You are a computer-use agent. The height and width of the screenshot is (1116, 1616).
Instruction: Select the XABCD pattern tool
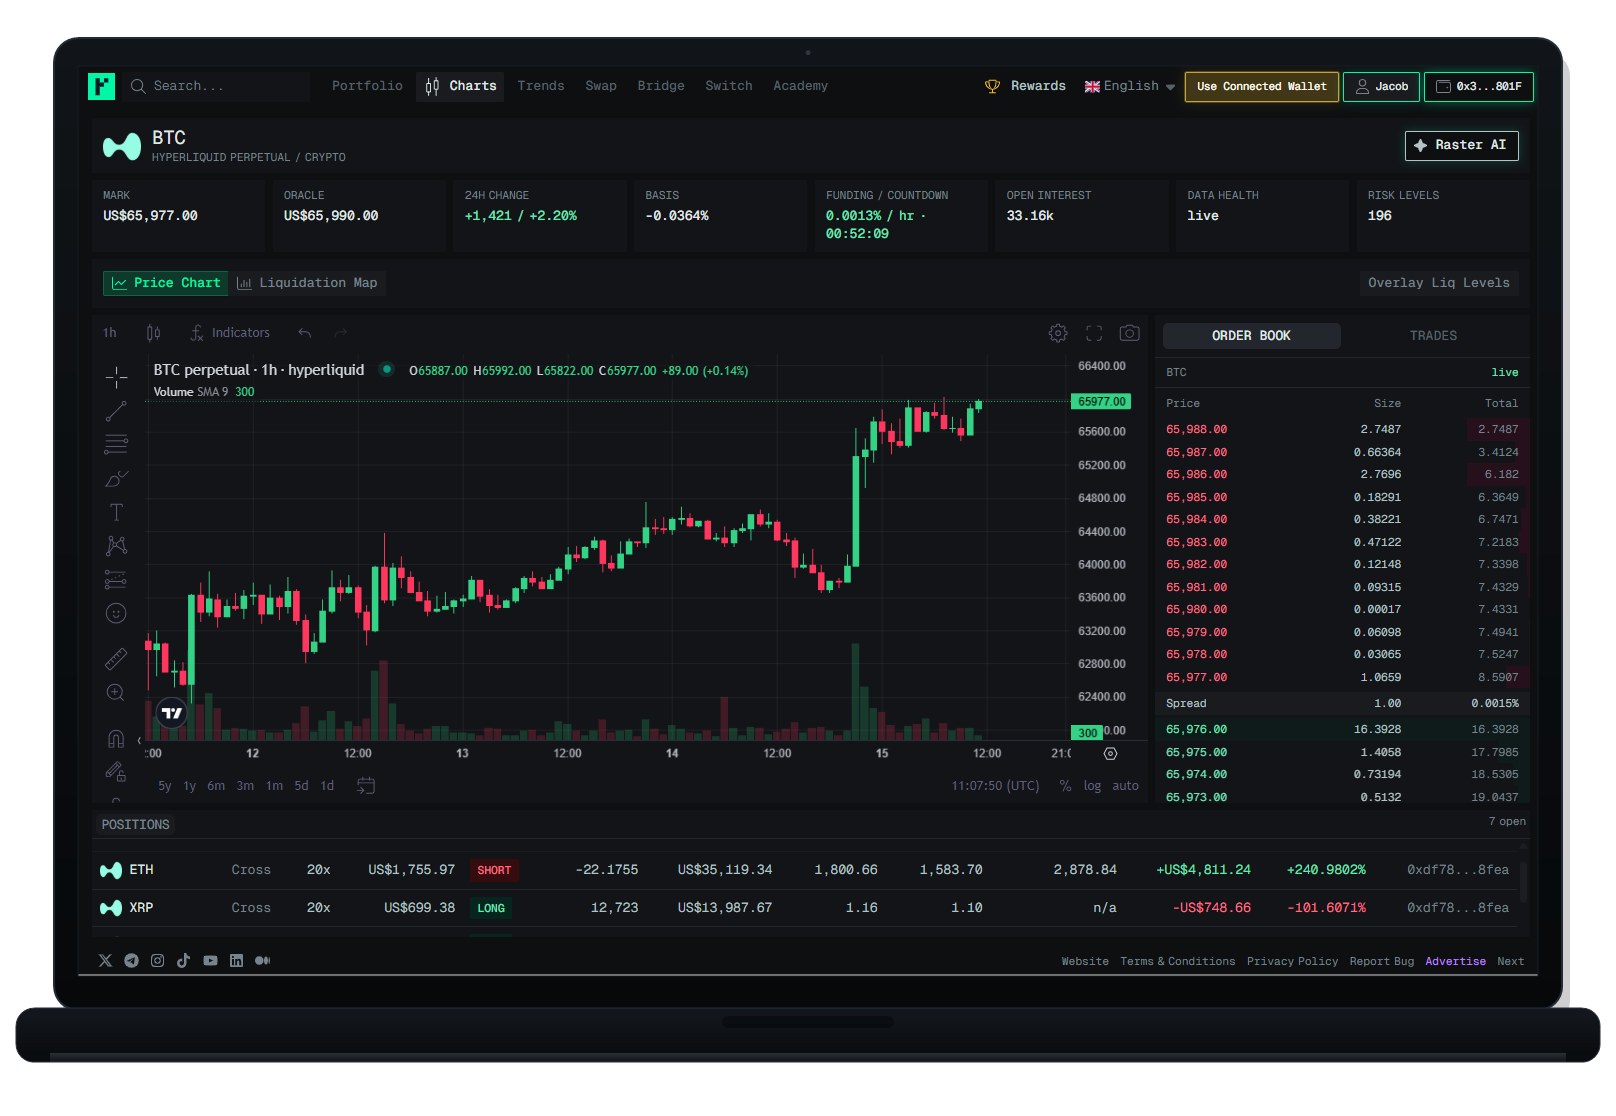pyautogui.click(x=116, y=546)
